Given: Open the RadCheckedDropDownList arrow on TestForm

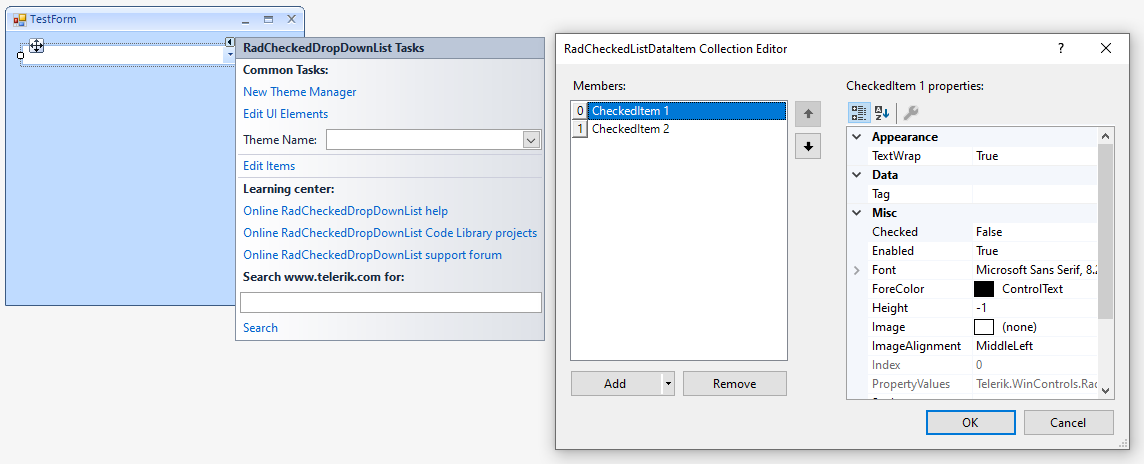Looking at the screenshot, I should click(x=230, y=55).
